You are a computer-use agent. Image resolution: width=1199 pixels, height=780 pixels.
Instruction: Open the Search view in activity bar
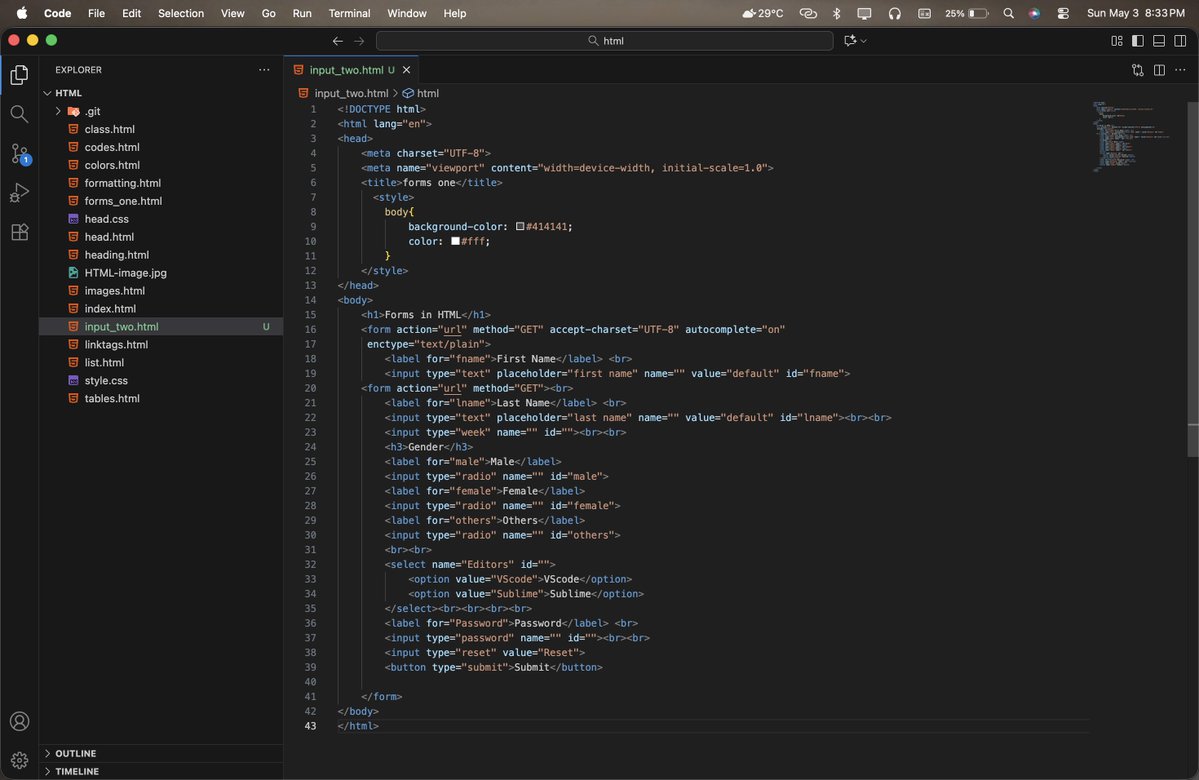[x=19, y=115]
